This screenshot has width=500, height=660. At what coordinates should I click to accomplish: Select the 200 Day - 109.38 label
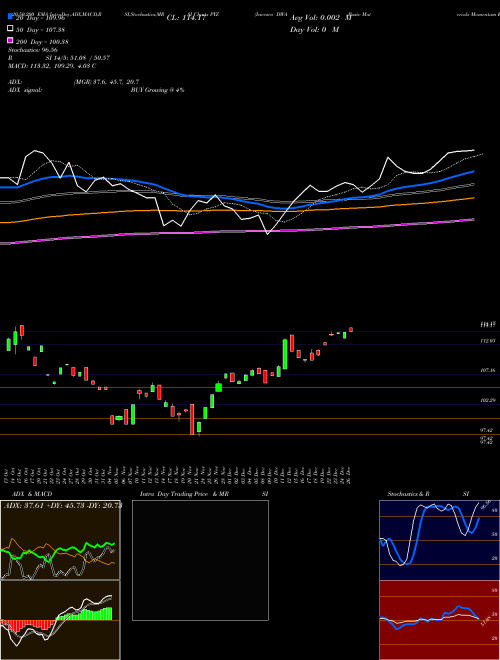tap(42, 42)
